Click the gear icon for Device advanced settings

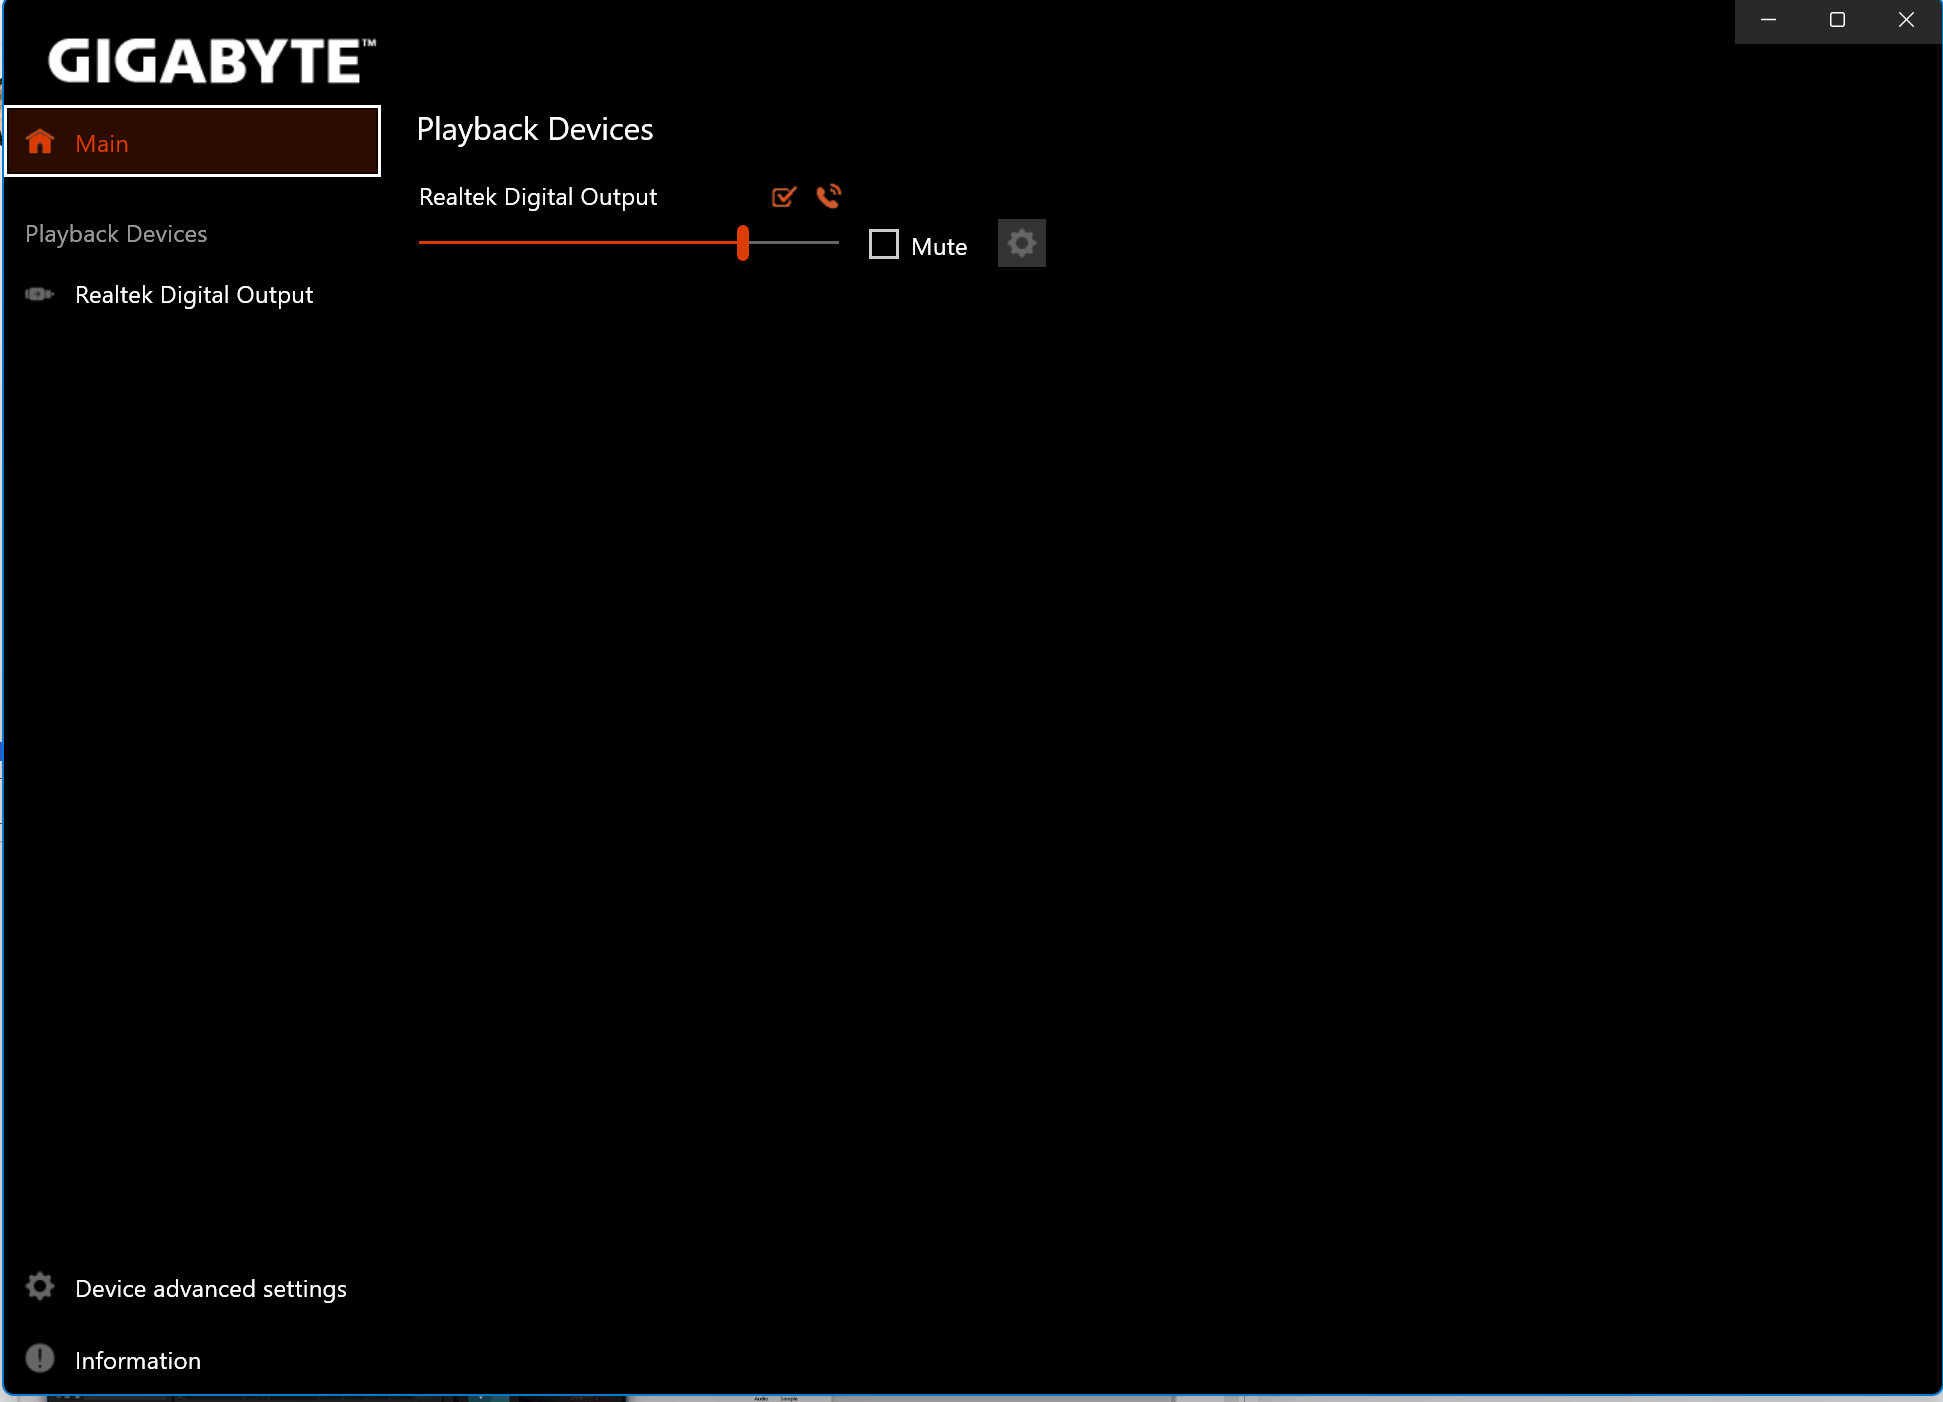(x=40, y=1286)
